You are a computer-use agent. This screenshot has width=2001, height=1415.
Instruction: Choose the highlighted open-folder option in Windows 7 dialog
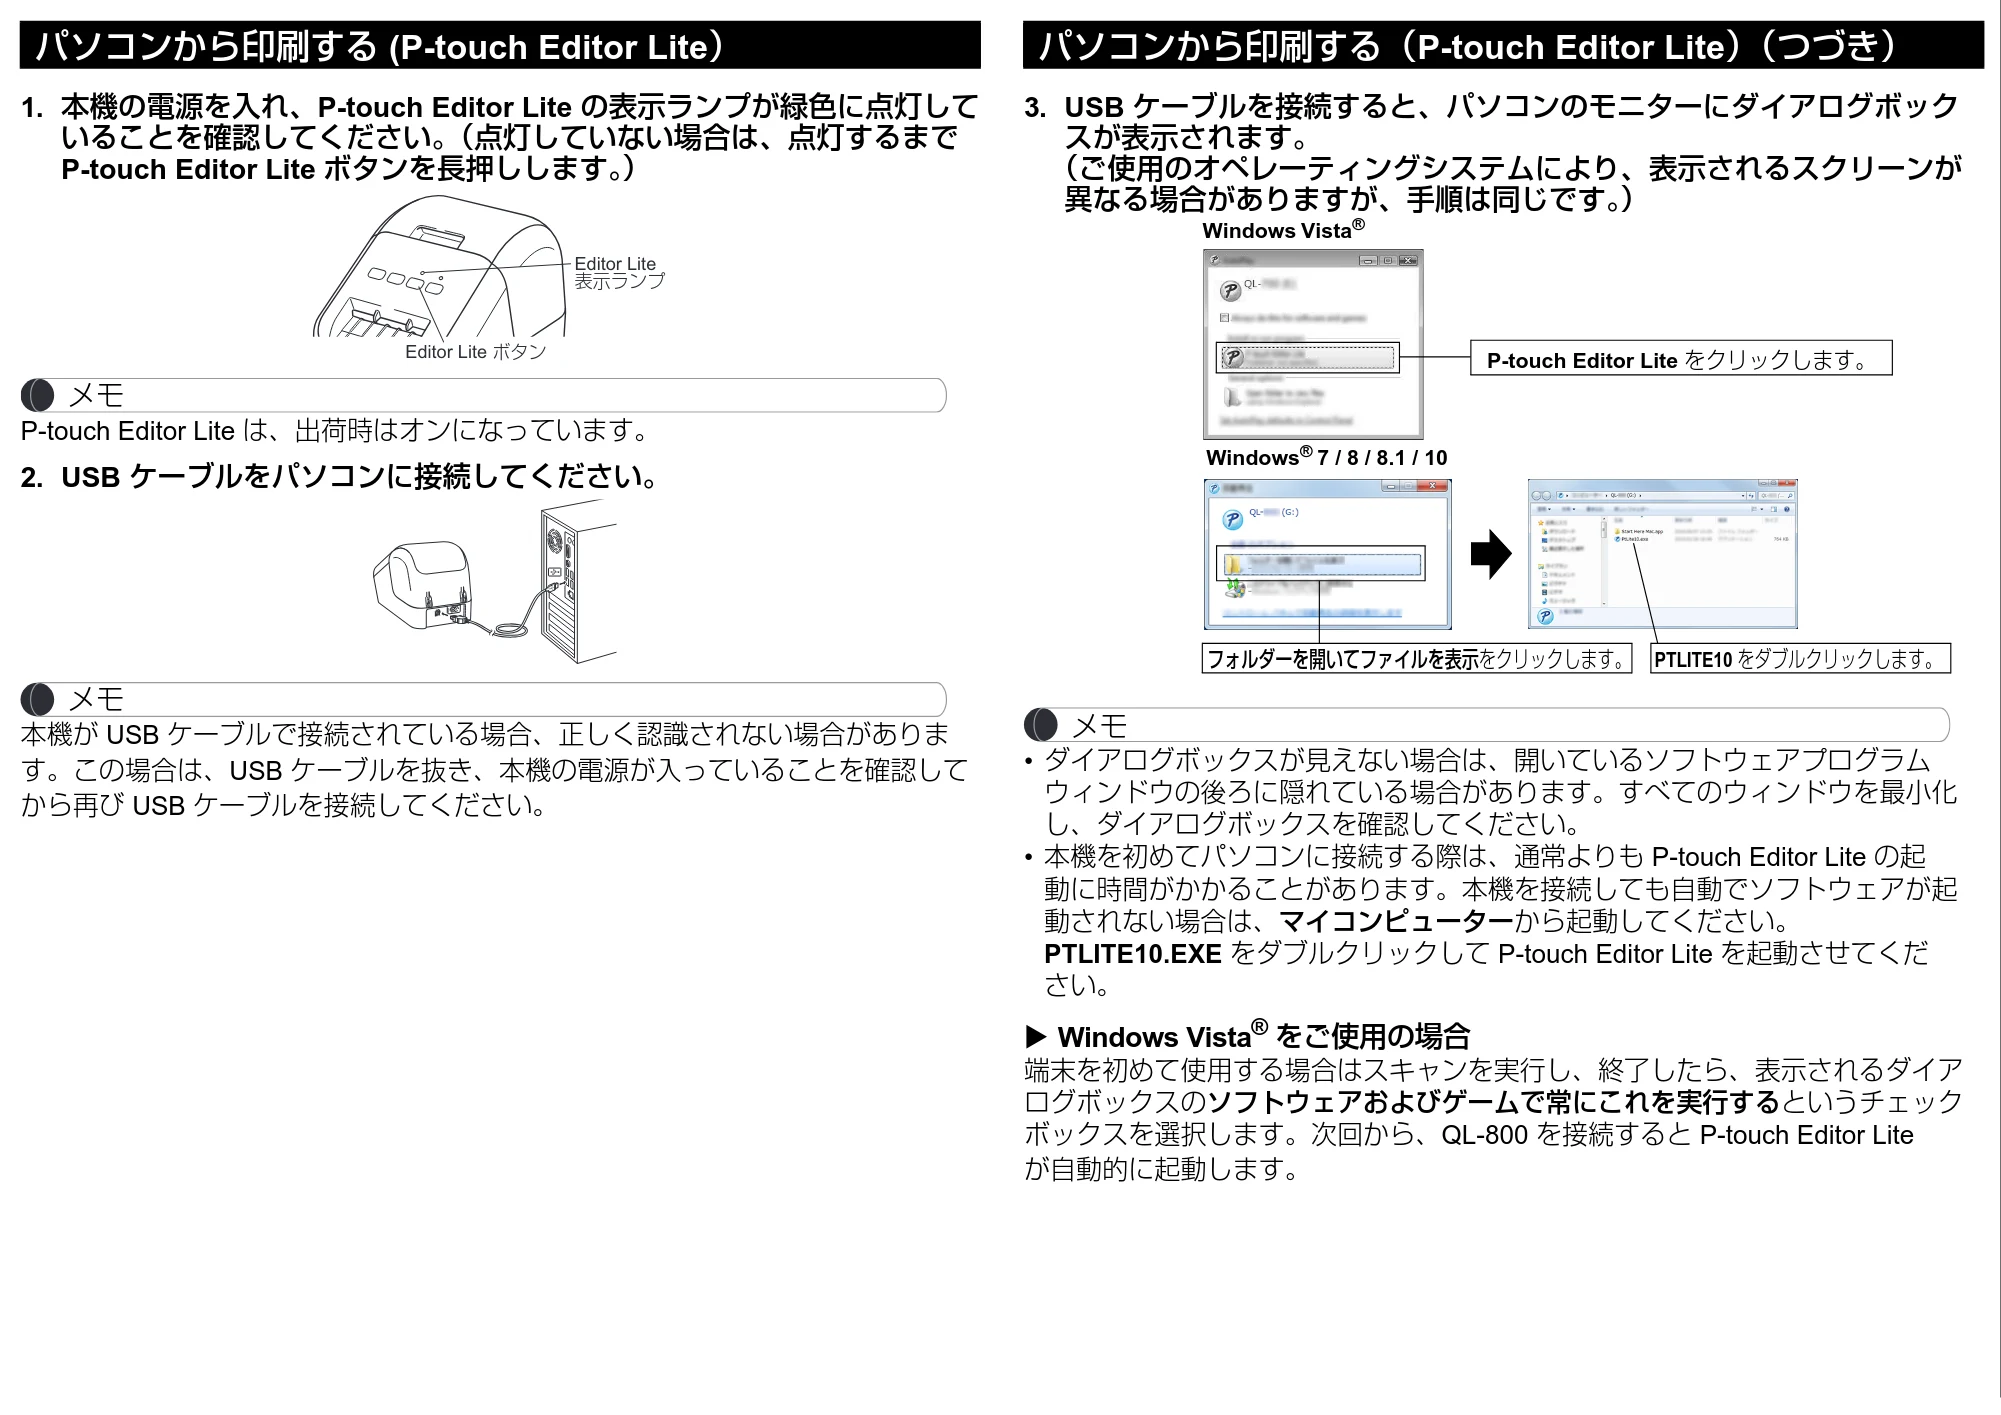pos(1322,565)
